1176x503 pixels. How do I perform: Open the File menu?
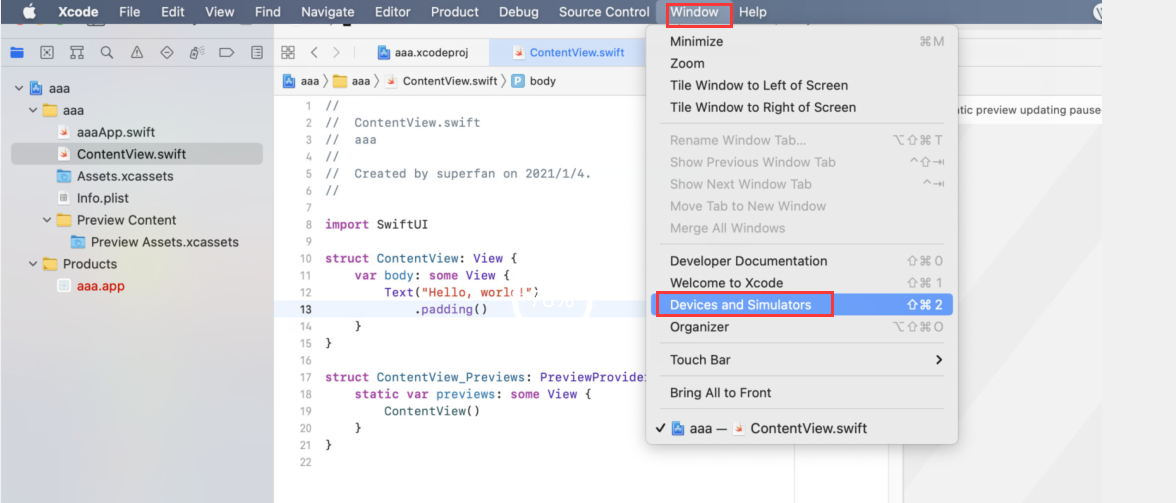130,12
